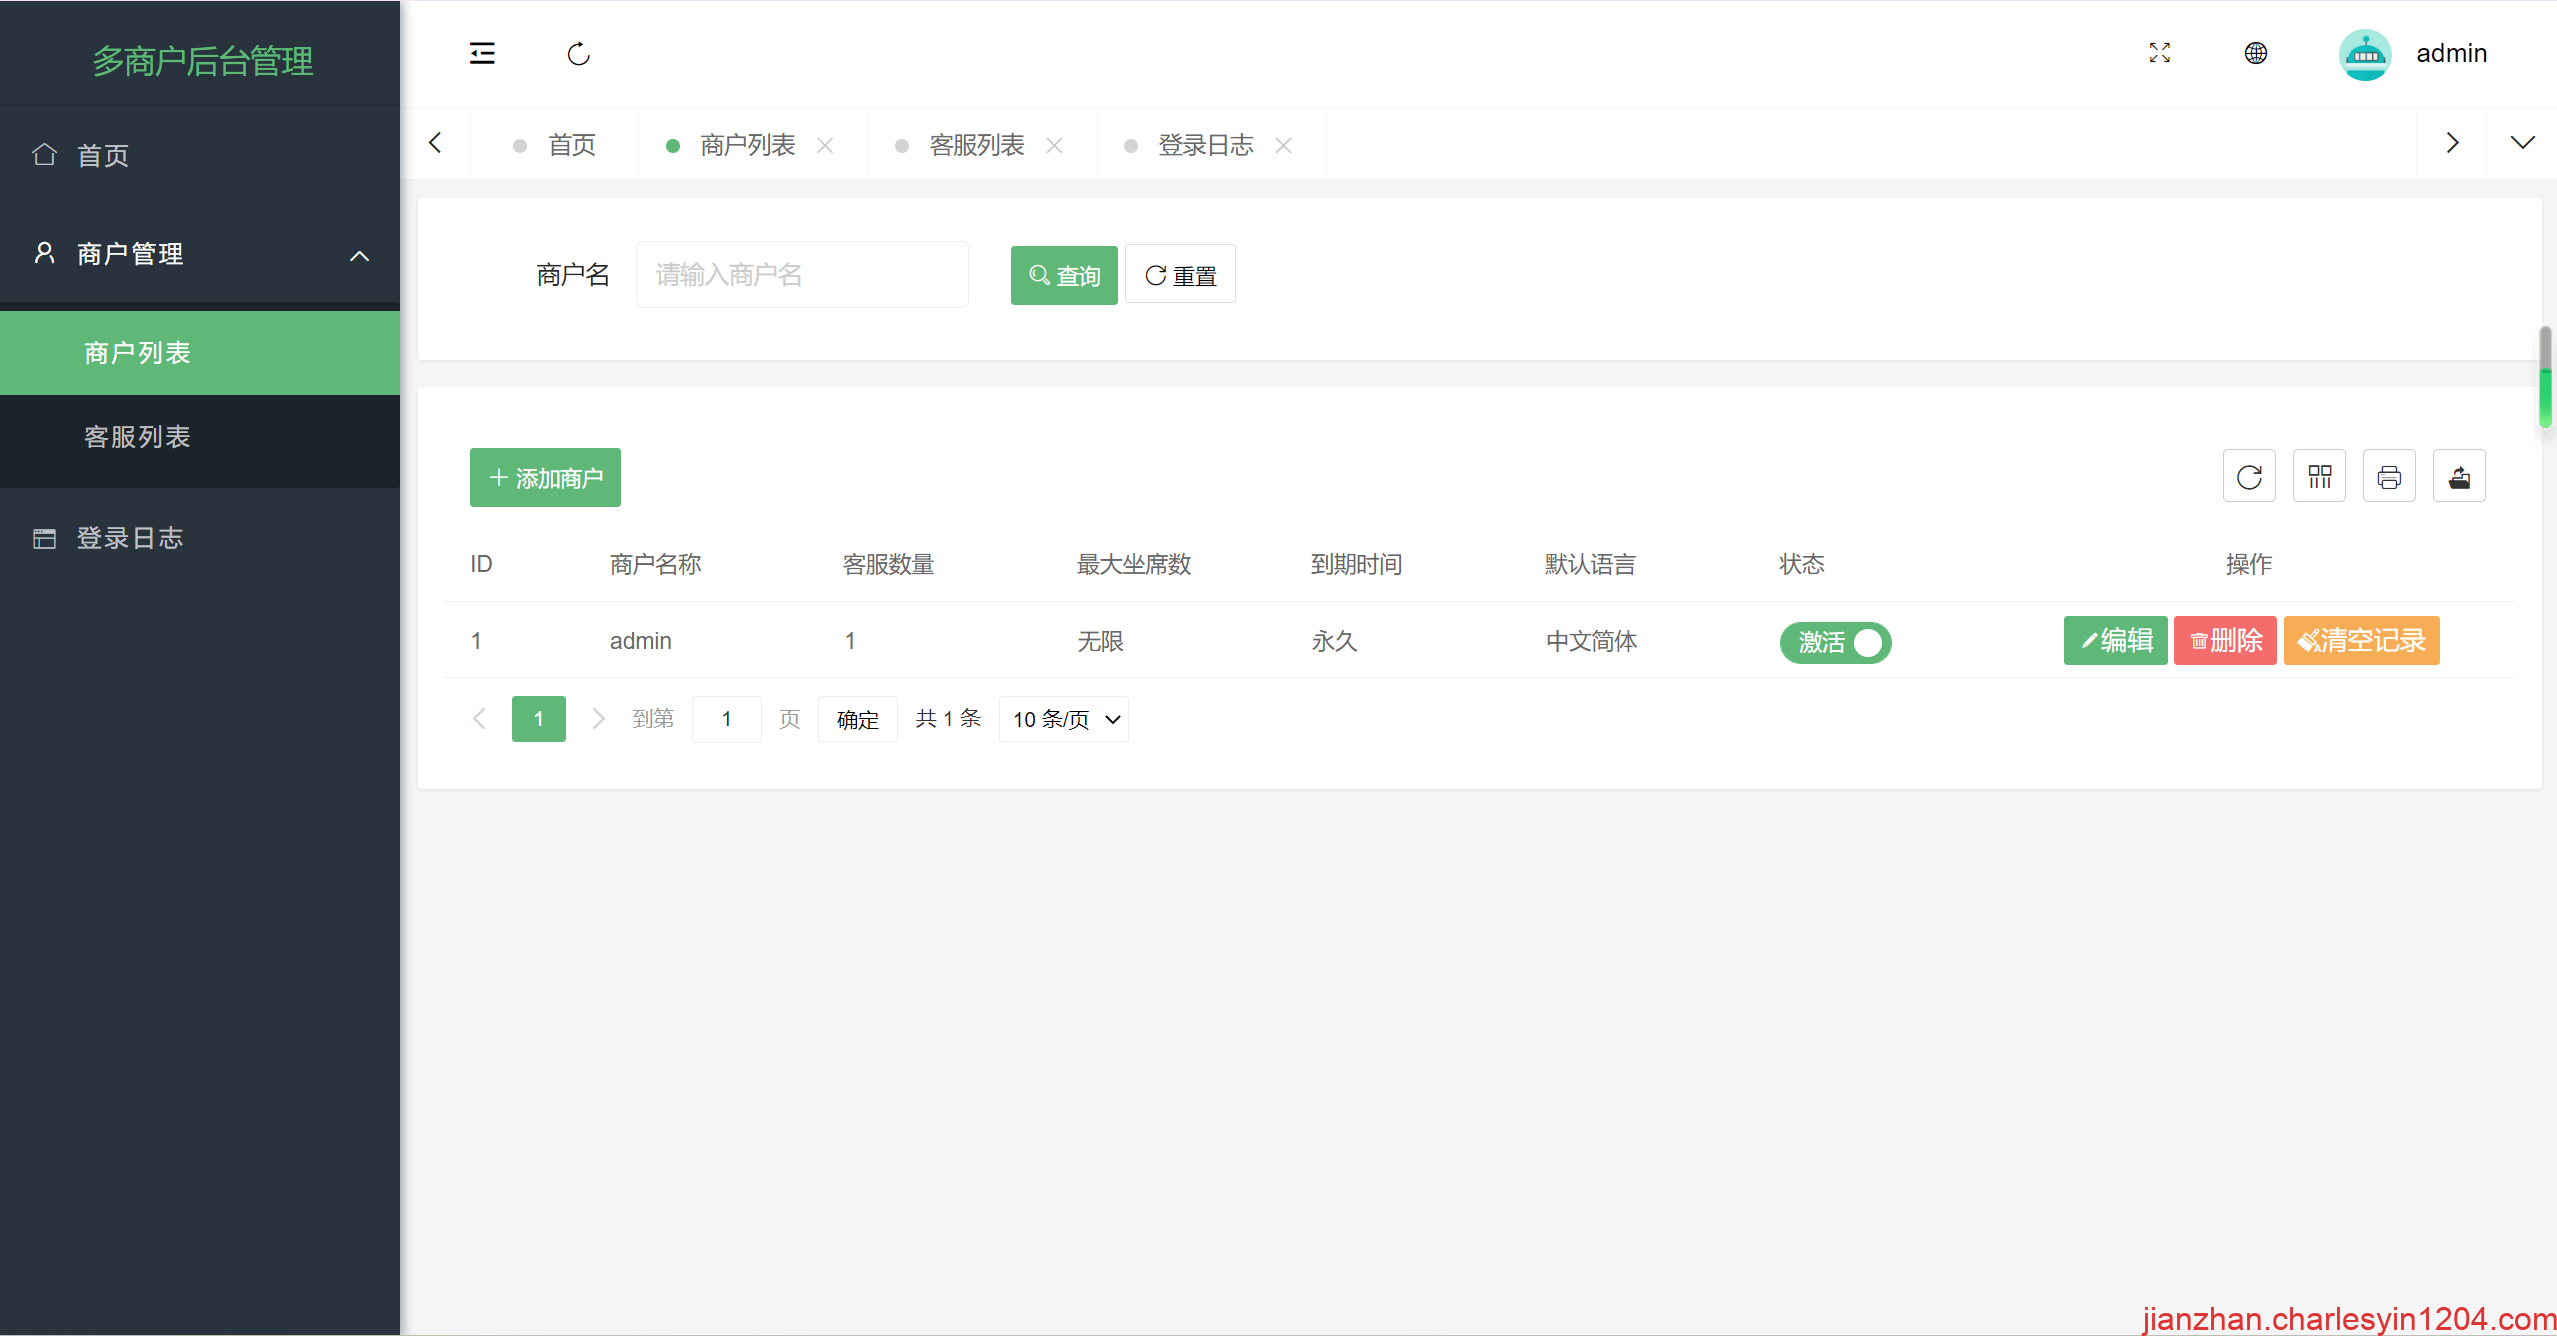Collapse the 商户管理 sidebar group
Image resolution: width=2557 pixels, height=1336 pixels.
tap(200, 254)
